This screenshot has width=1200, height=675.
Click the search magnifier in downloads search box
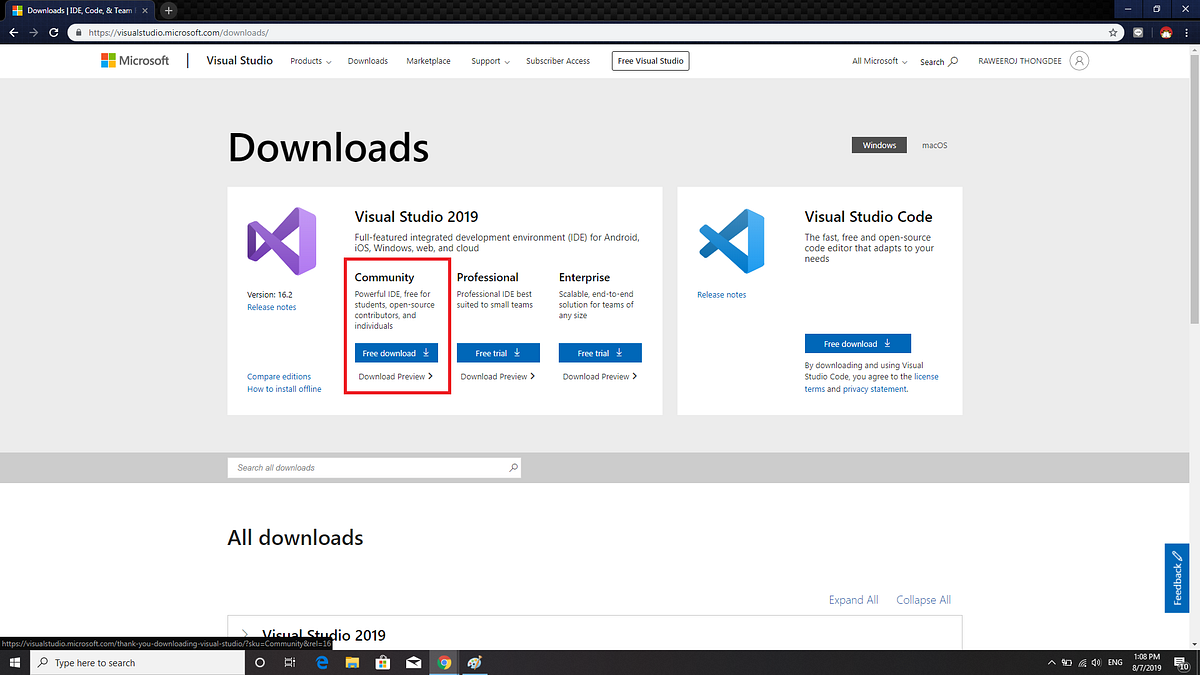click(513, 467)
